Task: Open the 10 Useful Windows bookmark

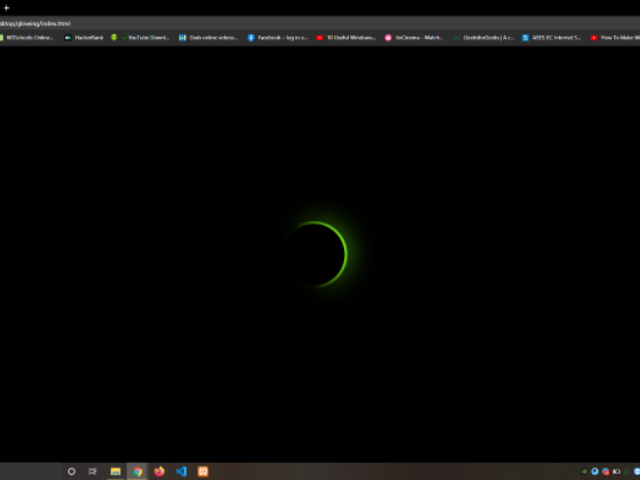Action: tap(346, 37)
